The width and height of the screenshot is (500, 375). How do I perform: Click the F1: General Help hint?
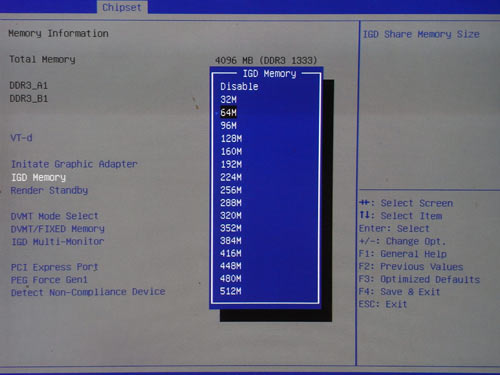point(403,254)
